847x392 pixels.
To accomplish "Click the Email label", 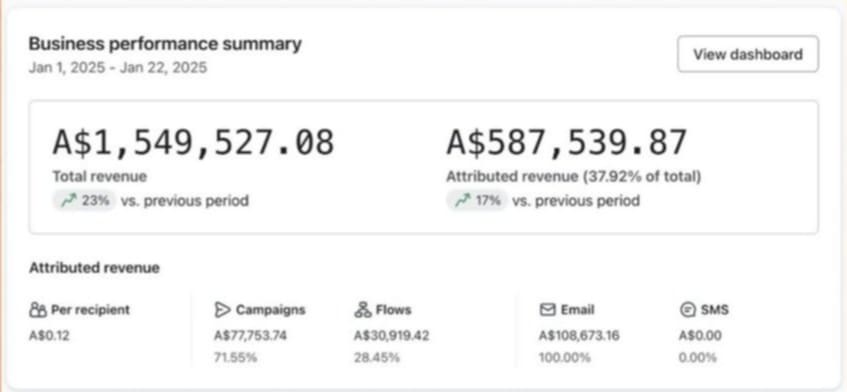I will click(x=577, y=310).
